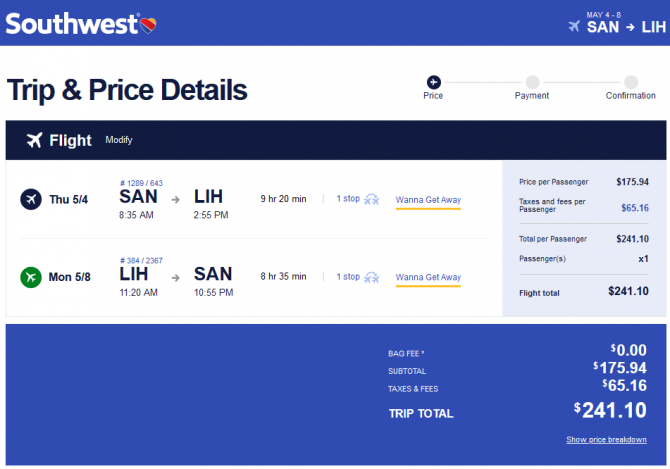Open the Wanna Get Away fare link for Thu 5/4

(428, 200)
